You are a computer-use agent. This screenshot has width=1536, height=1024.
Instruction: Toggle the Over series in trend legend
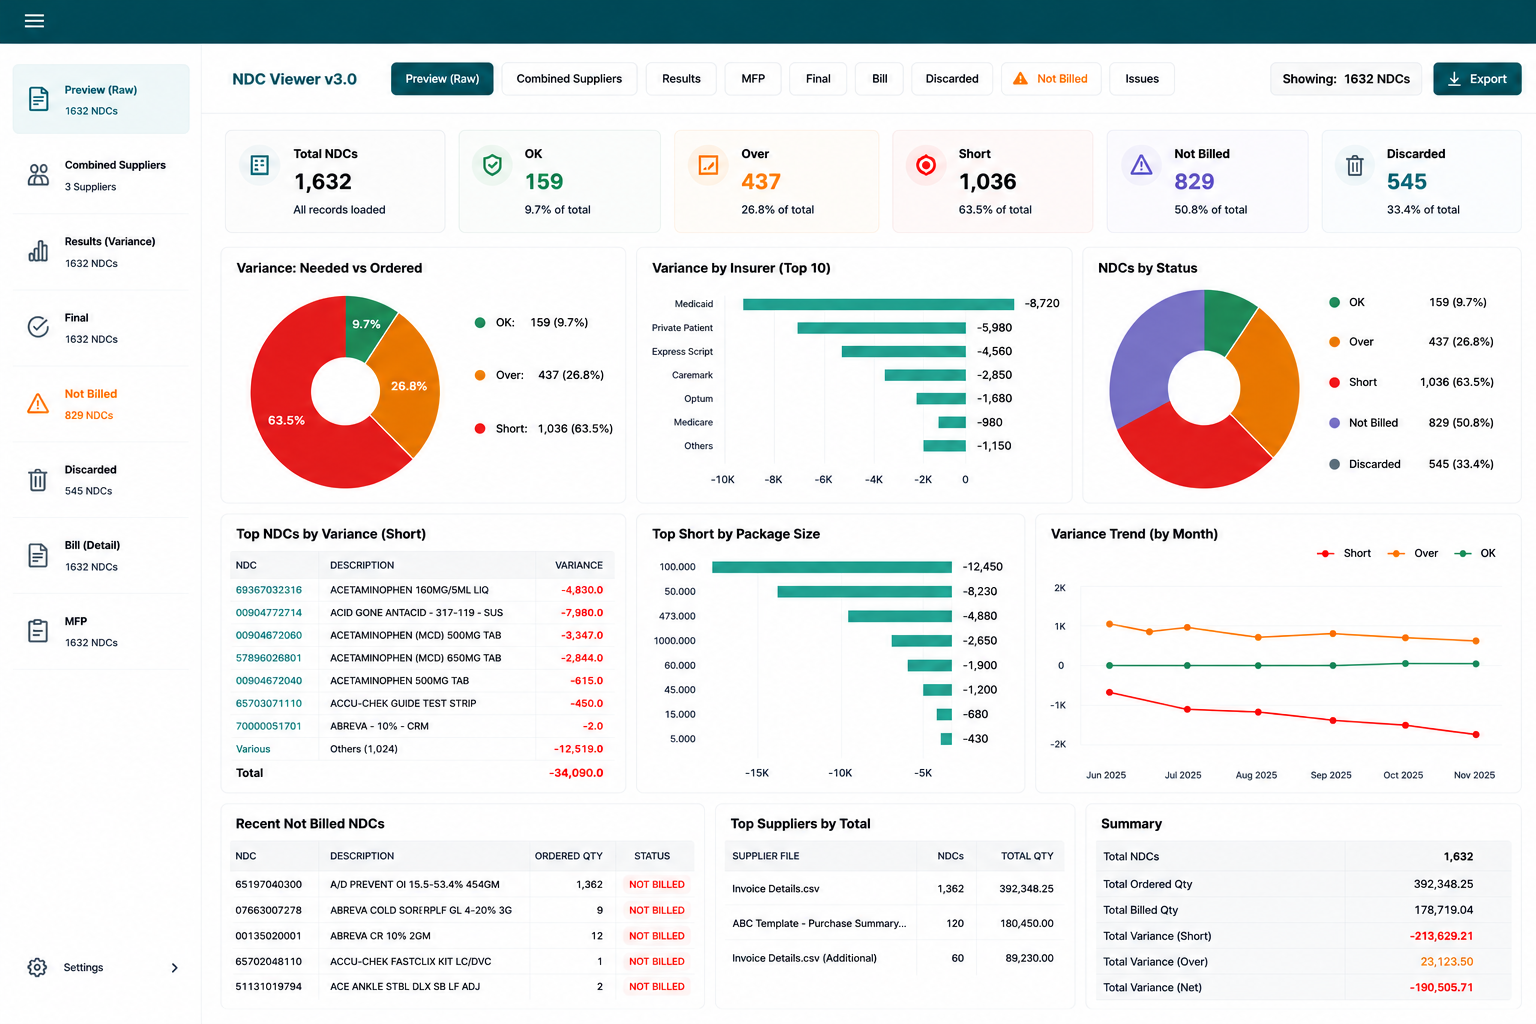1413,553
